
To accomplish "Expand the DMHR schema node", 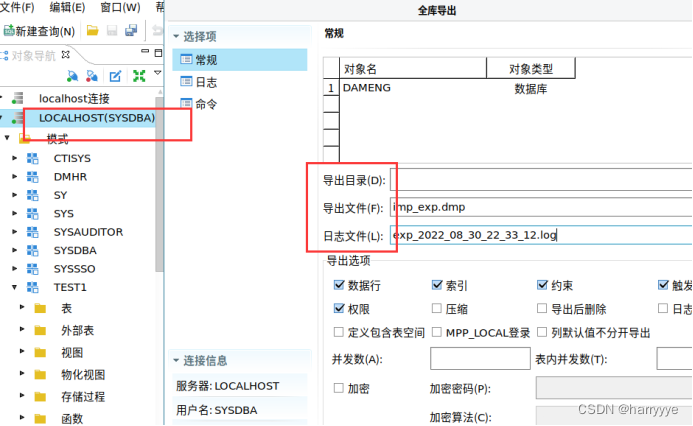I will (15, 176).
